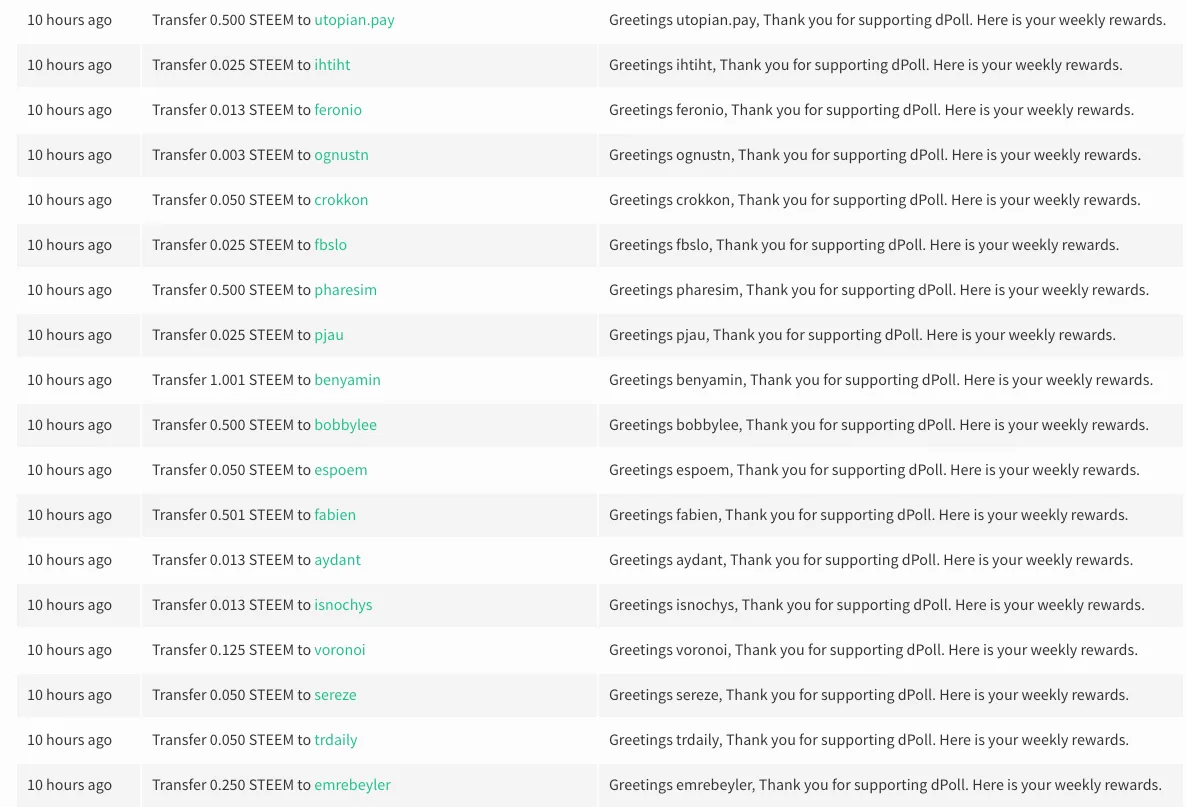
Task: Select the 'Transfer 0.003 STEEM to' text
Action: tap(231, 155)
